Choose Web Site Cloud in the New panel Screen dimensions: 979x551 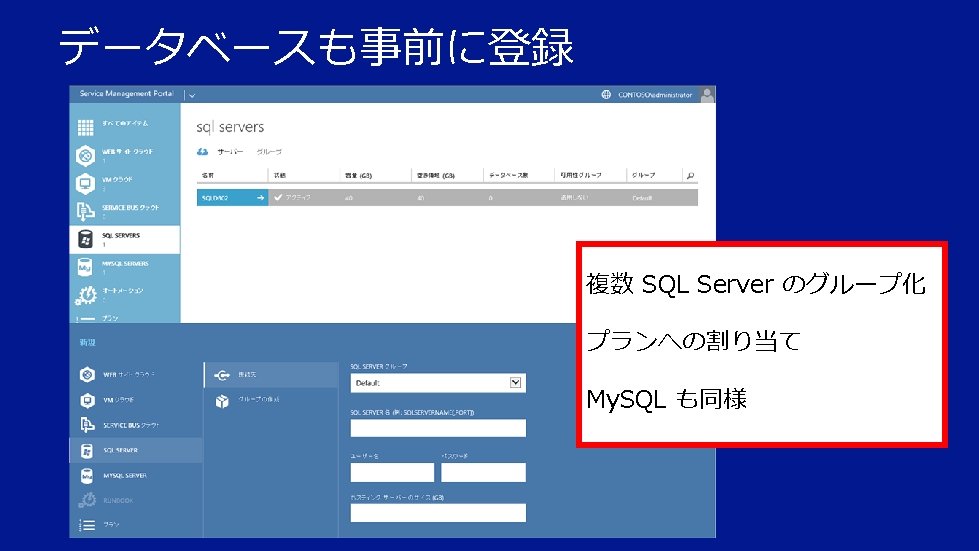pyautogui.click(x=136, y=374)
